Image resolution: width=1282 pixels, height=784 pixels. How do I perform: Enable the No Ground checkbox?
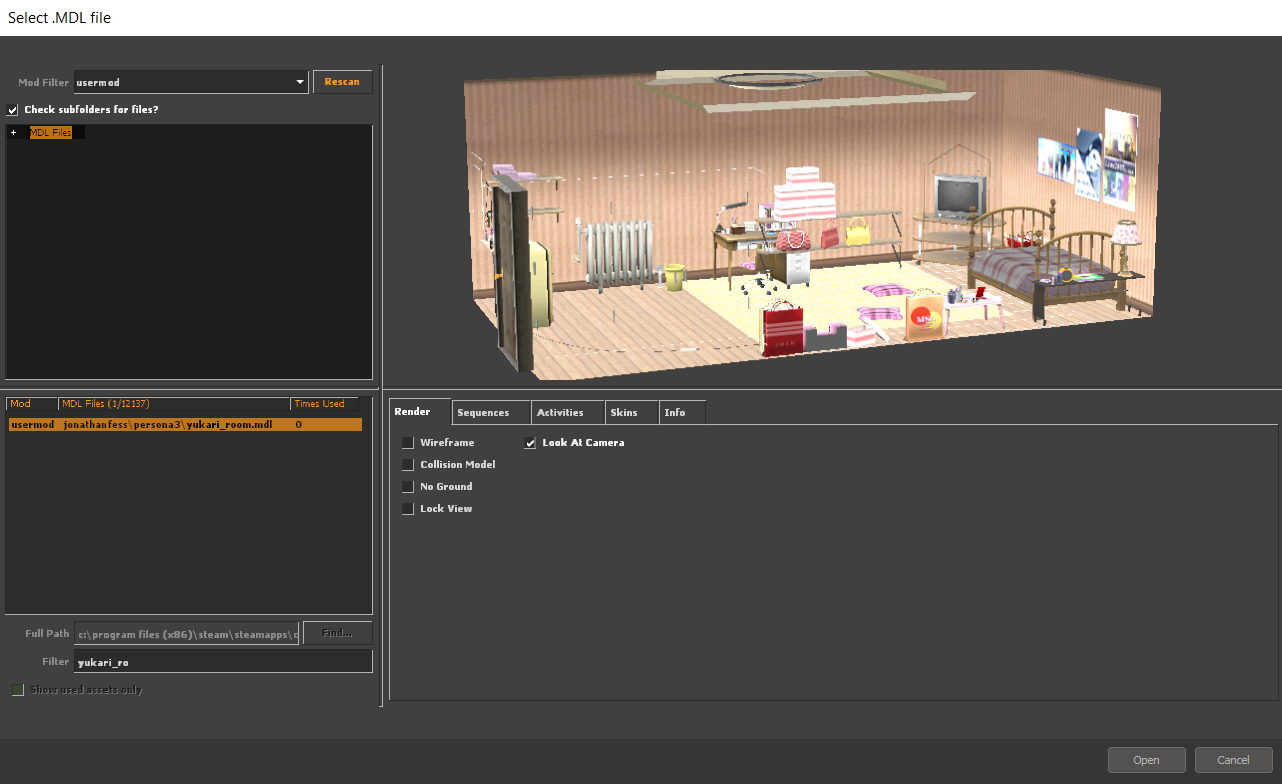(408, 487)
